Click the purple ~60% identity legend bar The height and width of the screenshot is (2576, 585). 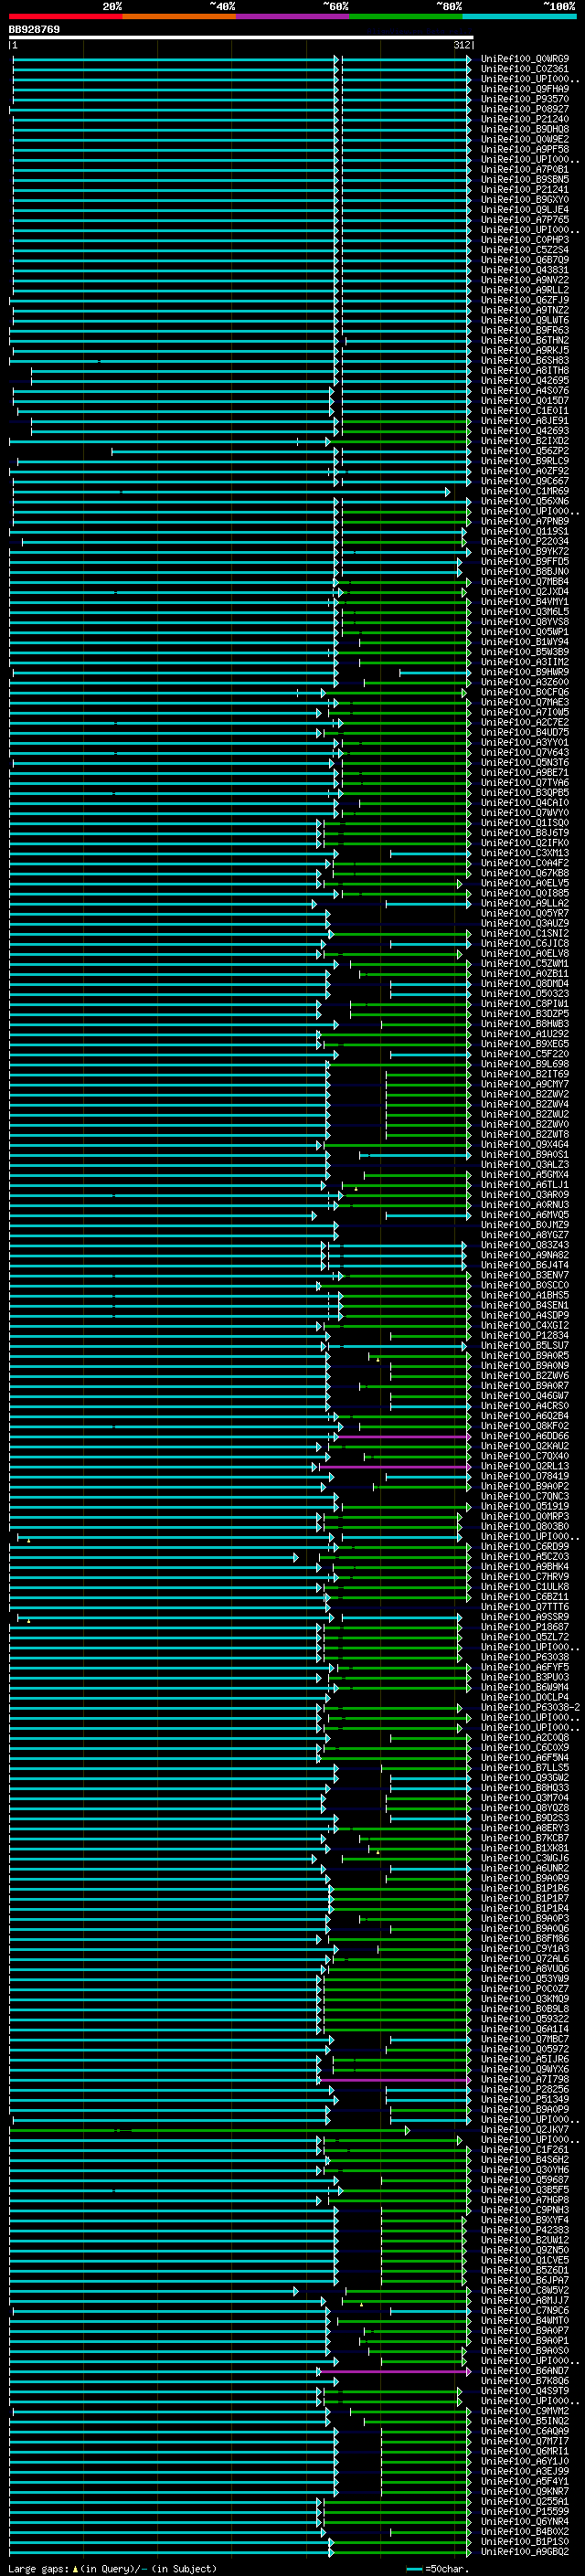click(292, 16)
